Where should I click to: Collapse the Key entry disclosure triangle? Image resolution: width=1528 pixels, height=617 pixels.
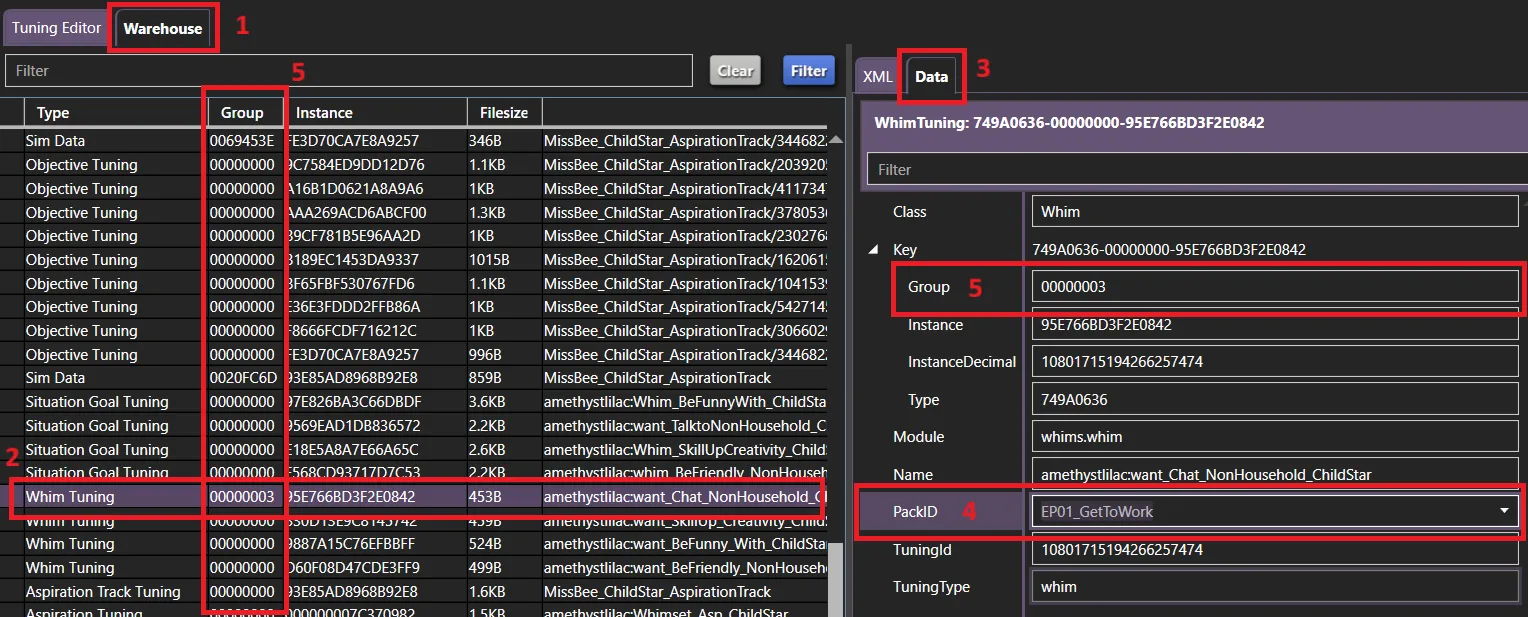click(872, 249)
